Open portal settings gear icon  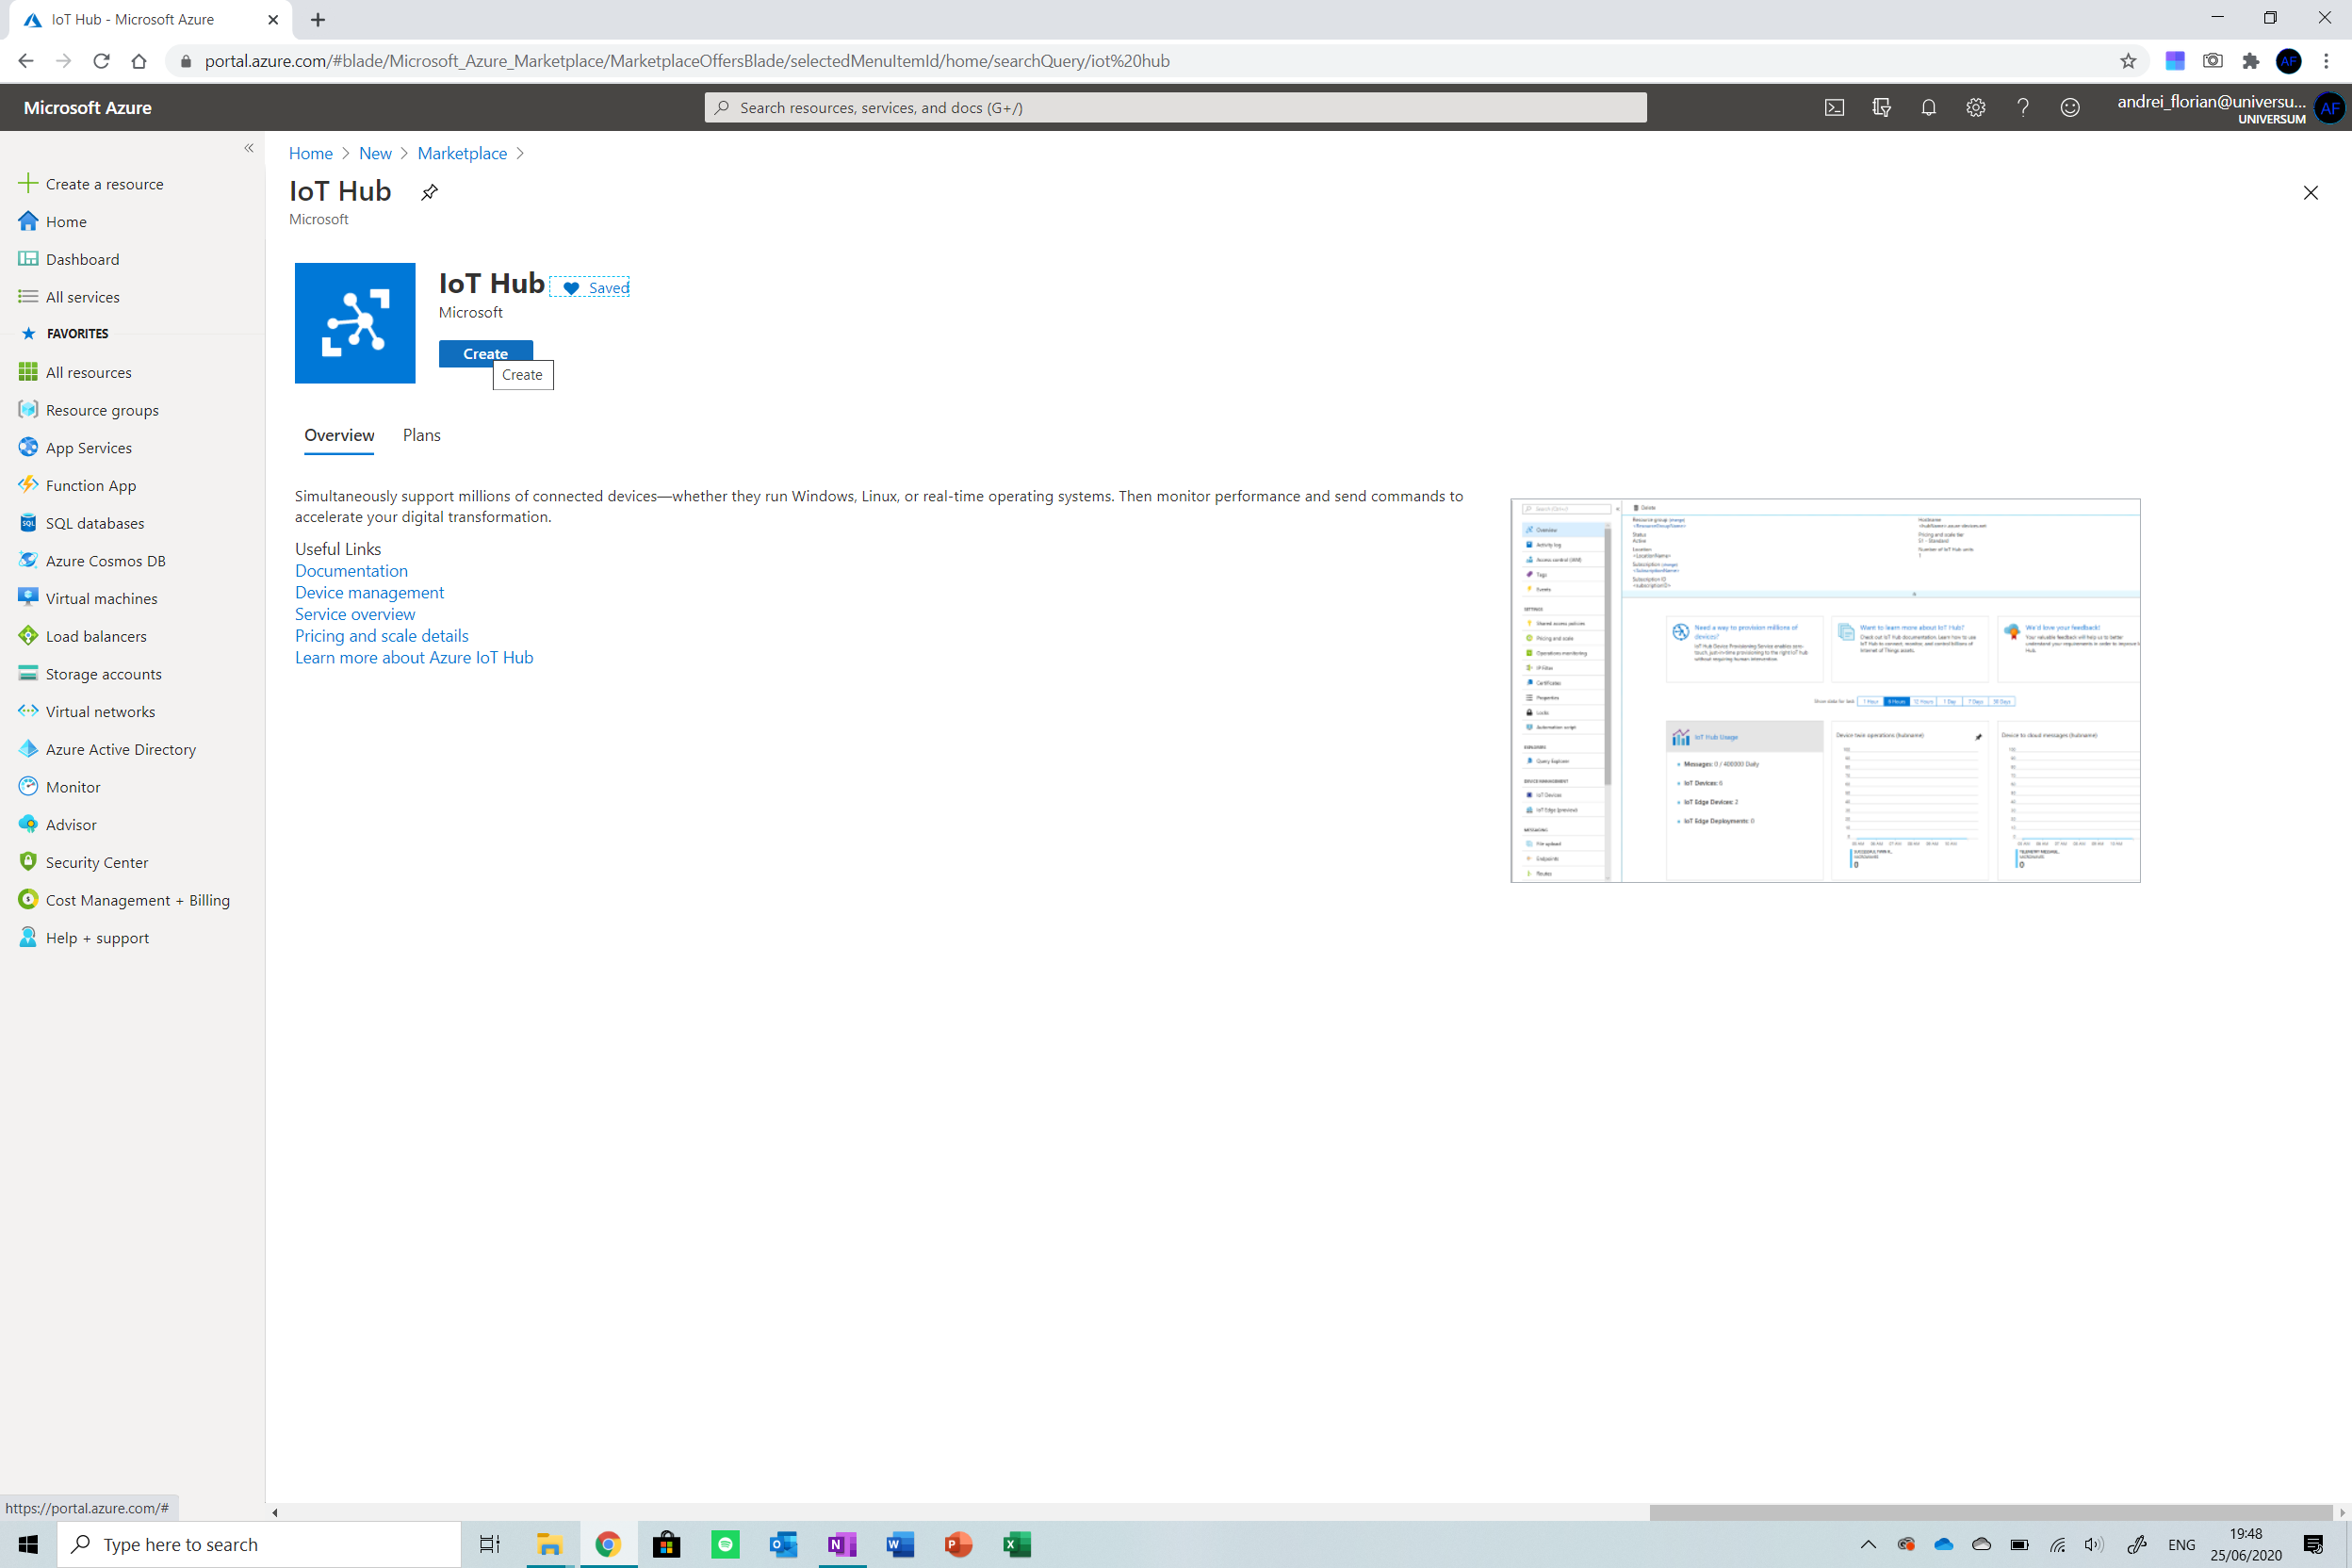tap(1975, 108)
